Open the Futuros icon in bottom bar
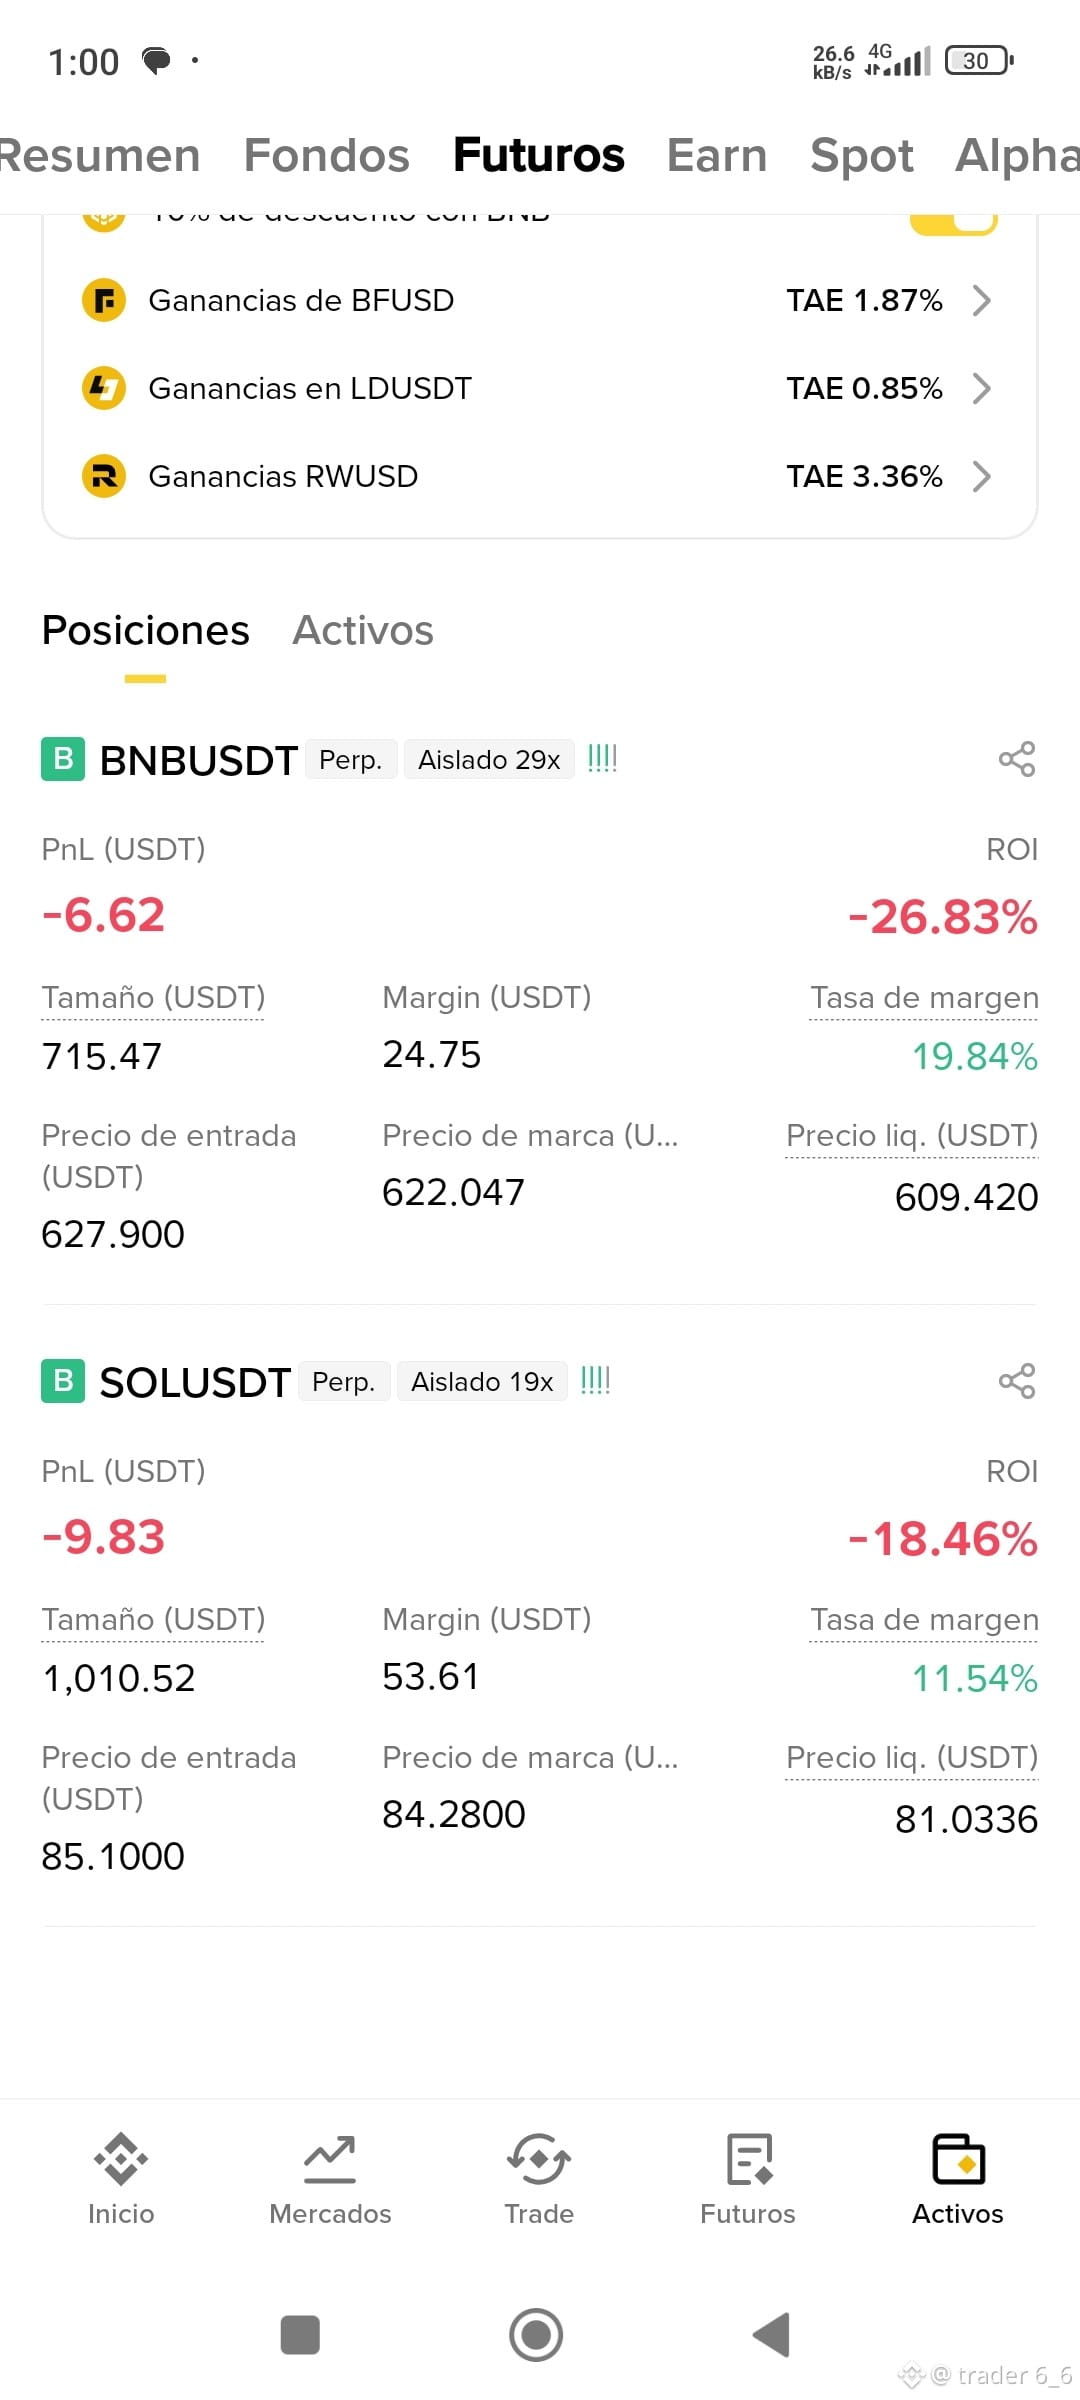This screenshot has height=2400, width=1080. click(x=749, y=2160)
